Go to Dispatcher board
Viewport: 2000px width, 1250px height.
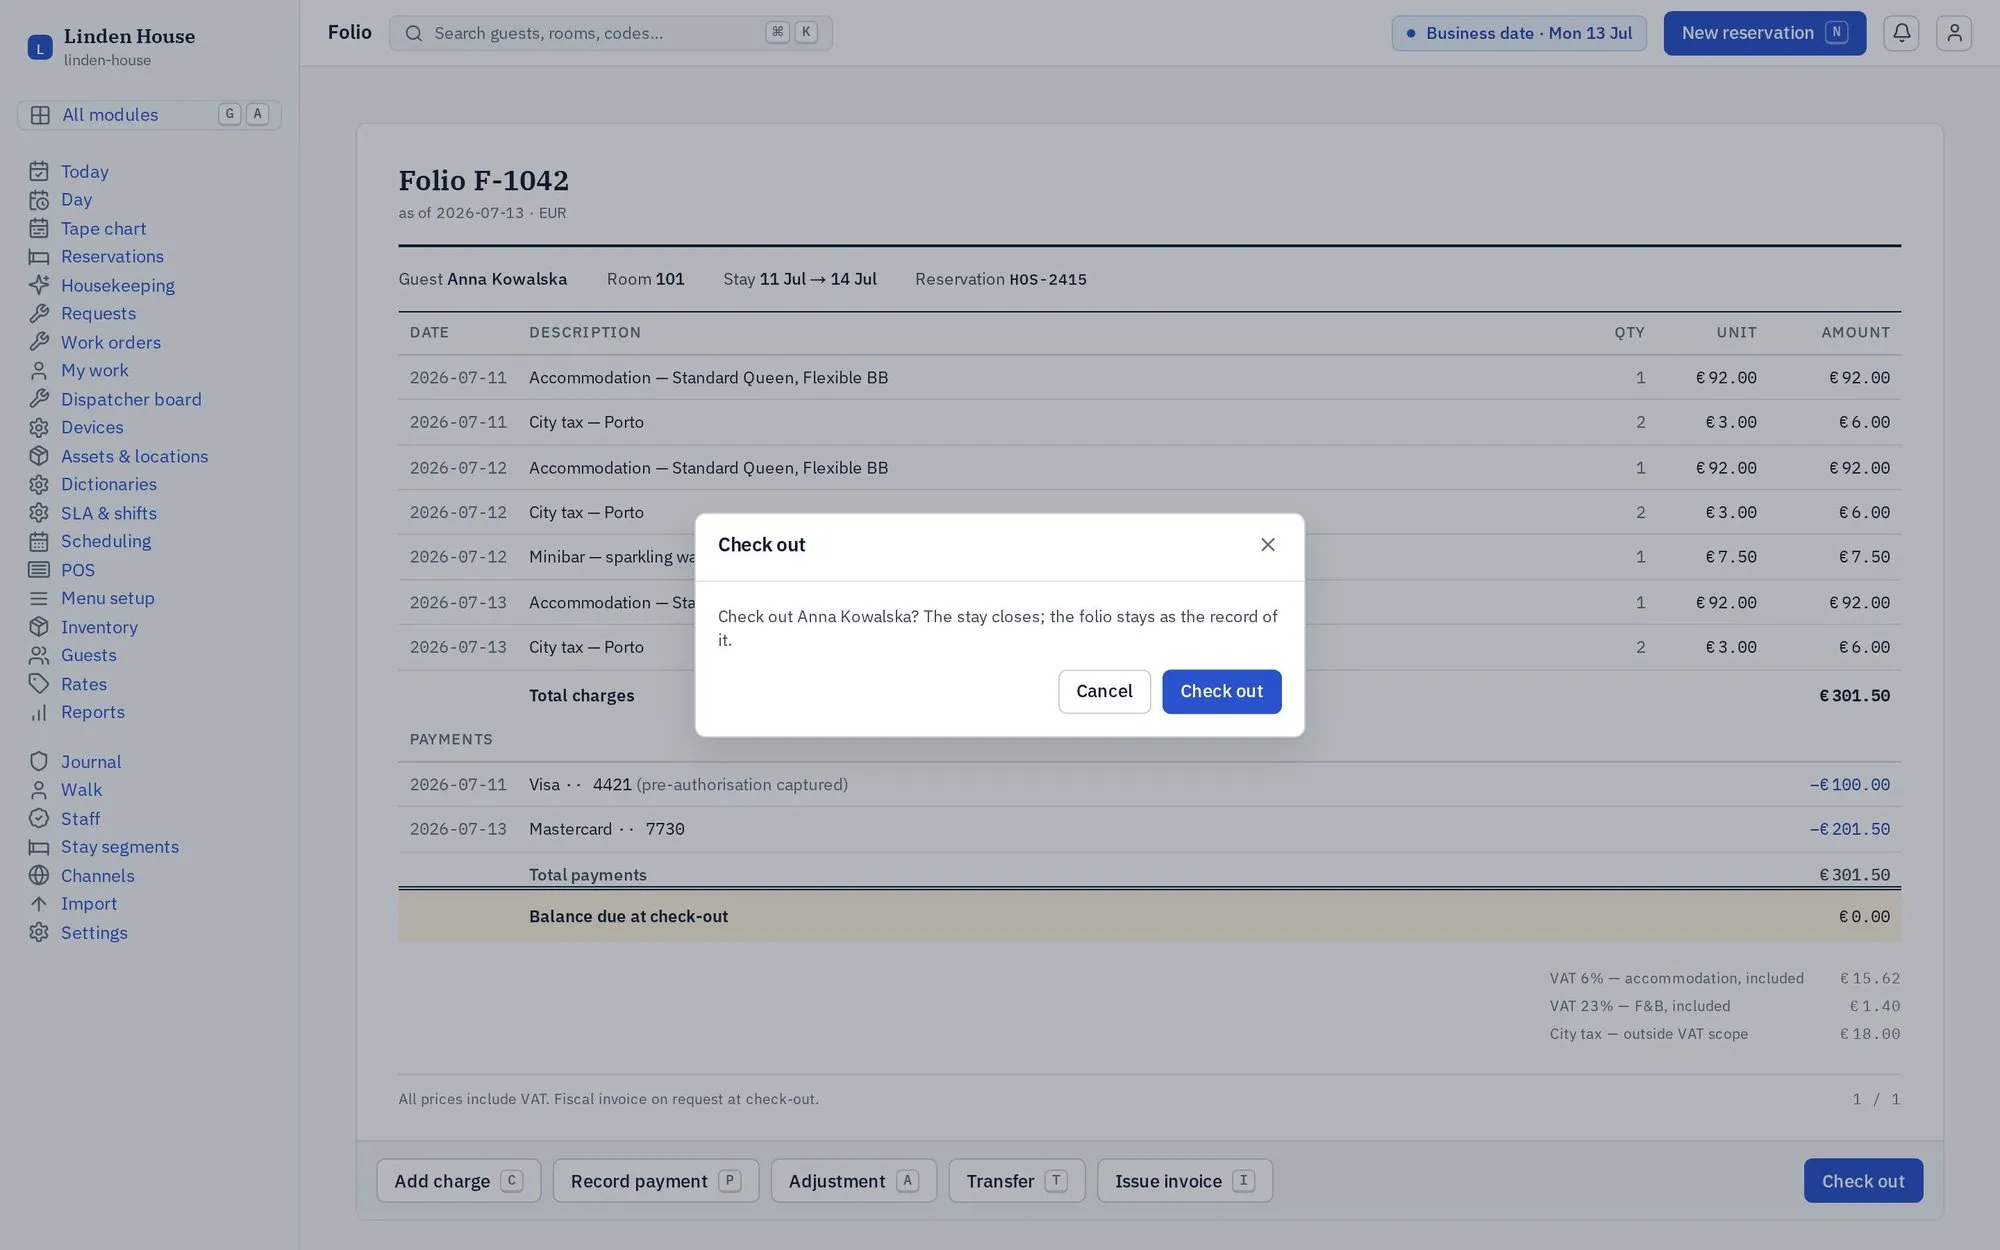click(x=131, y=399)
